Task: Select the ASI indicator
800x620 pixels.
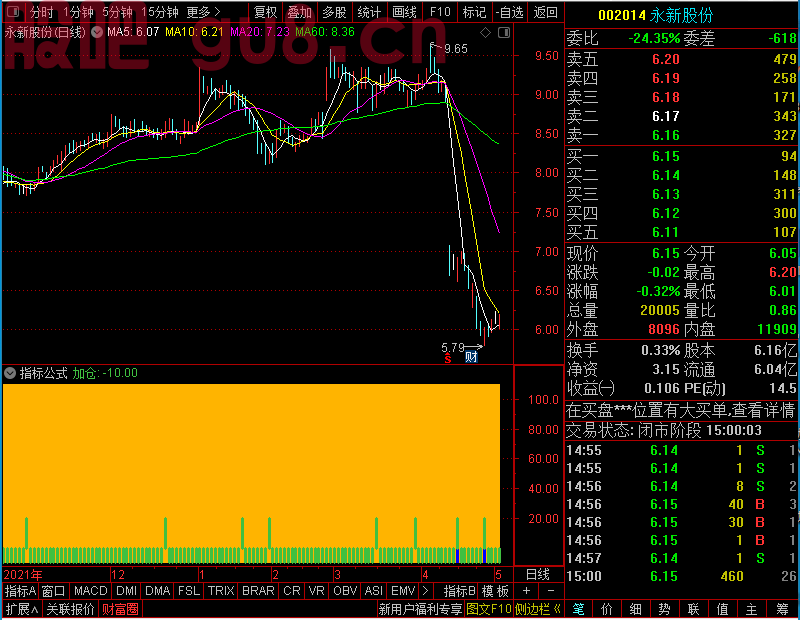Action: [373, 591]
